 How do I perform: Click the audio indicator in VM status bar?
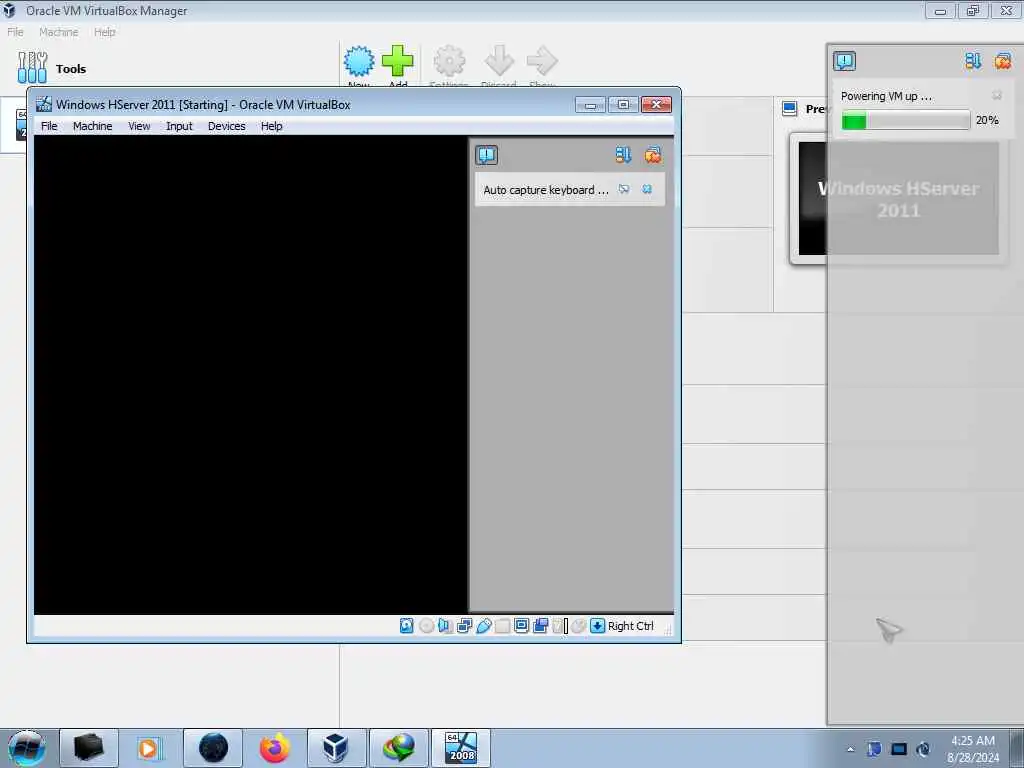tap(445, 626)
